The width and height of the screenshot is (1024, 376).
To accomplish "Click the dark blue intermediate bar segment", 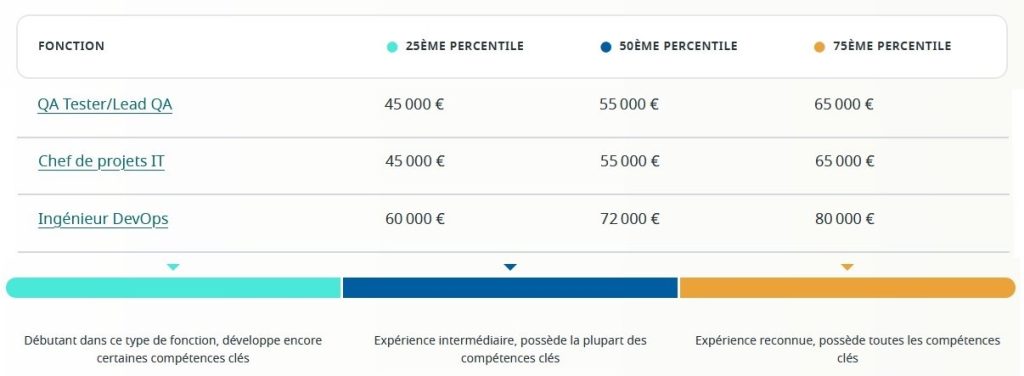I will [510, 288].
